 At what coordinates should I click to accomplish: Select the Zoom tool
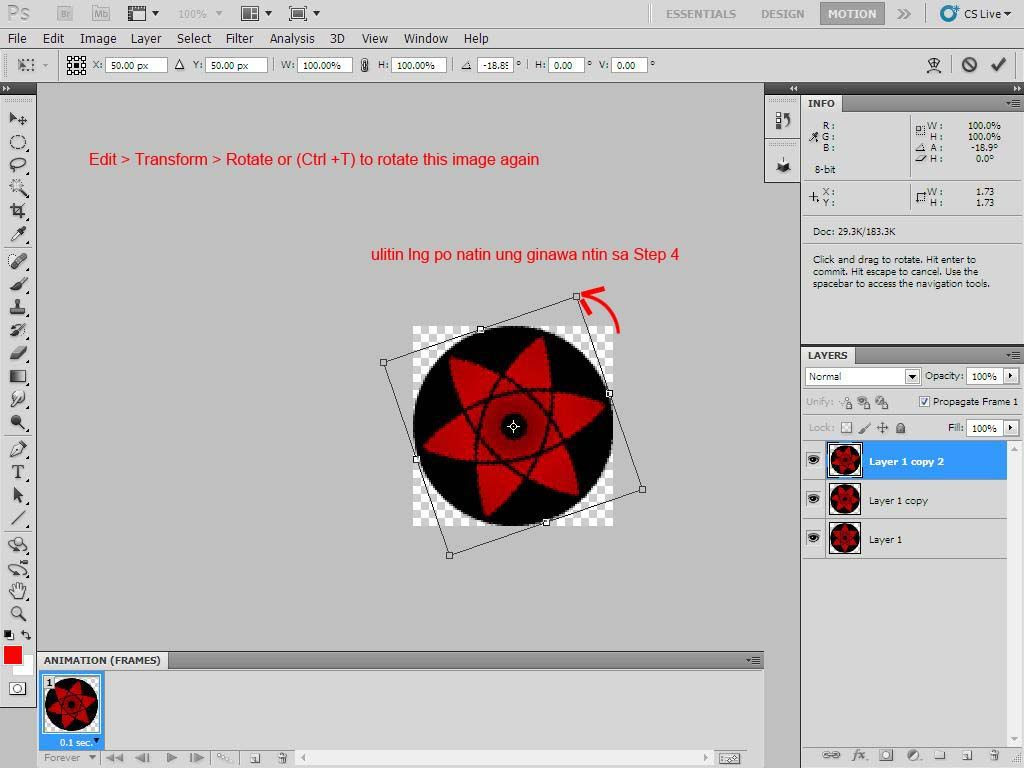point(18,614)
